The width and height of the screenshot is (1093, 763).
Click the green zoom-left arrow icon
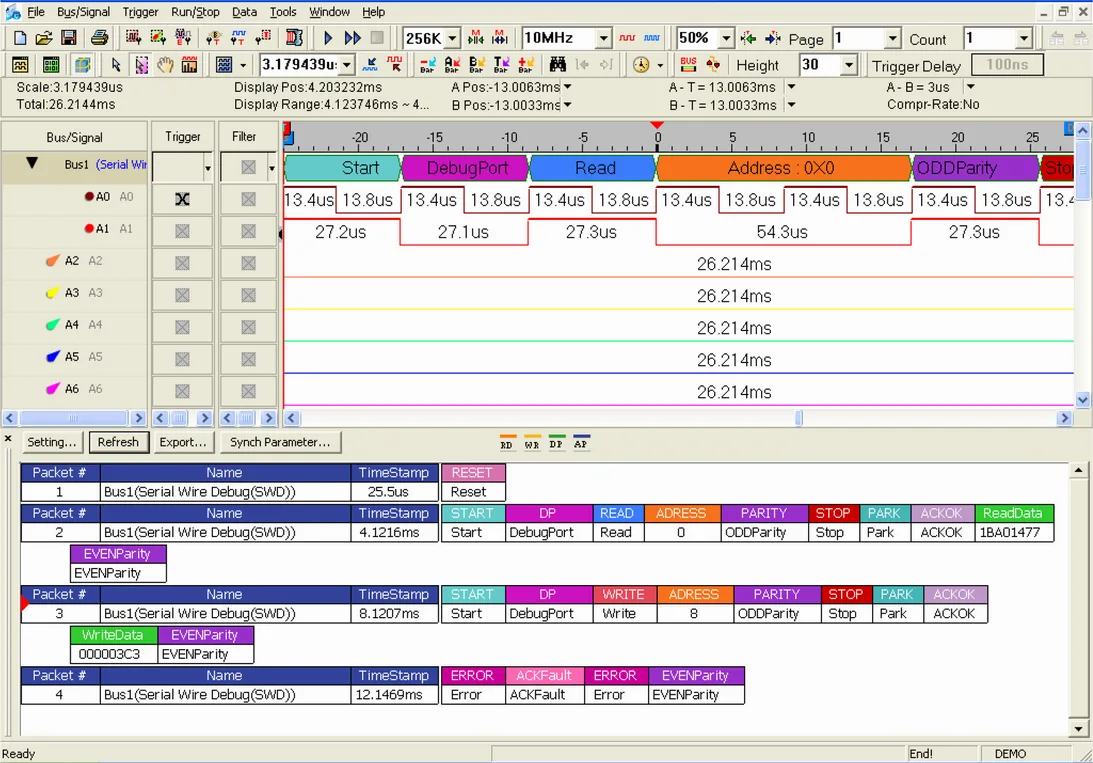(x=748, y=38)
